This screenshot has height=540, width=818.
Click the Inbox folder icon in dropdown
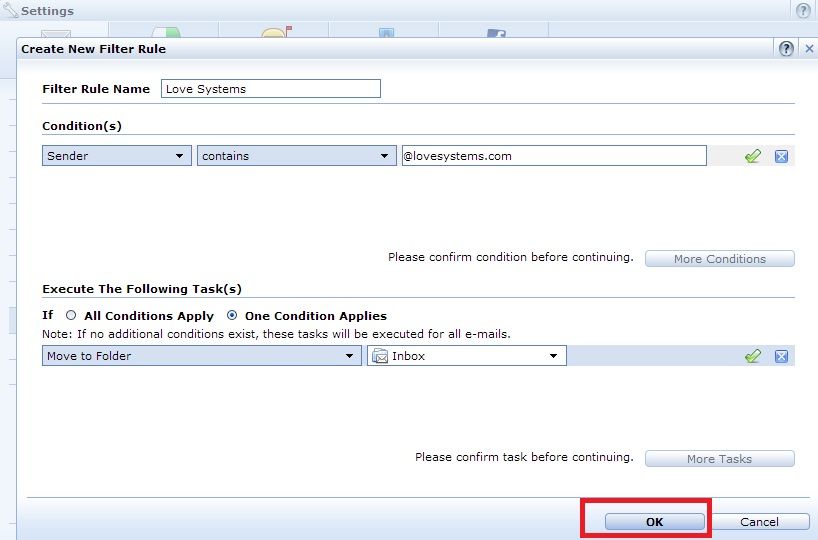click(380, 356)
